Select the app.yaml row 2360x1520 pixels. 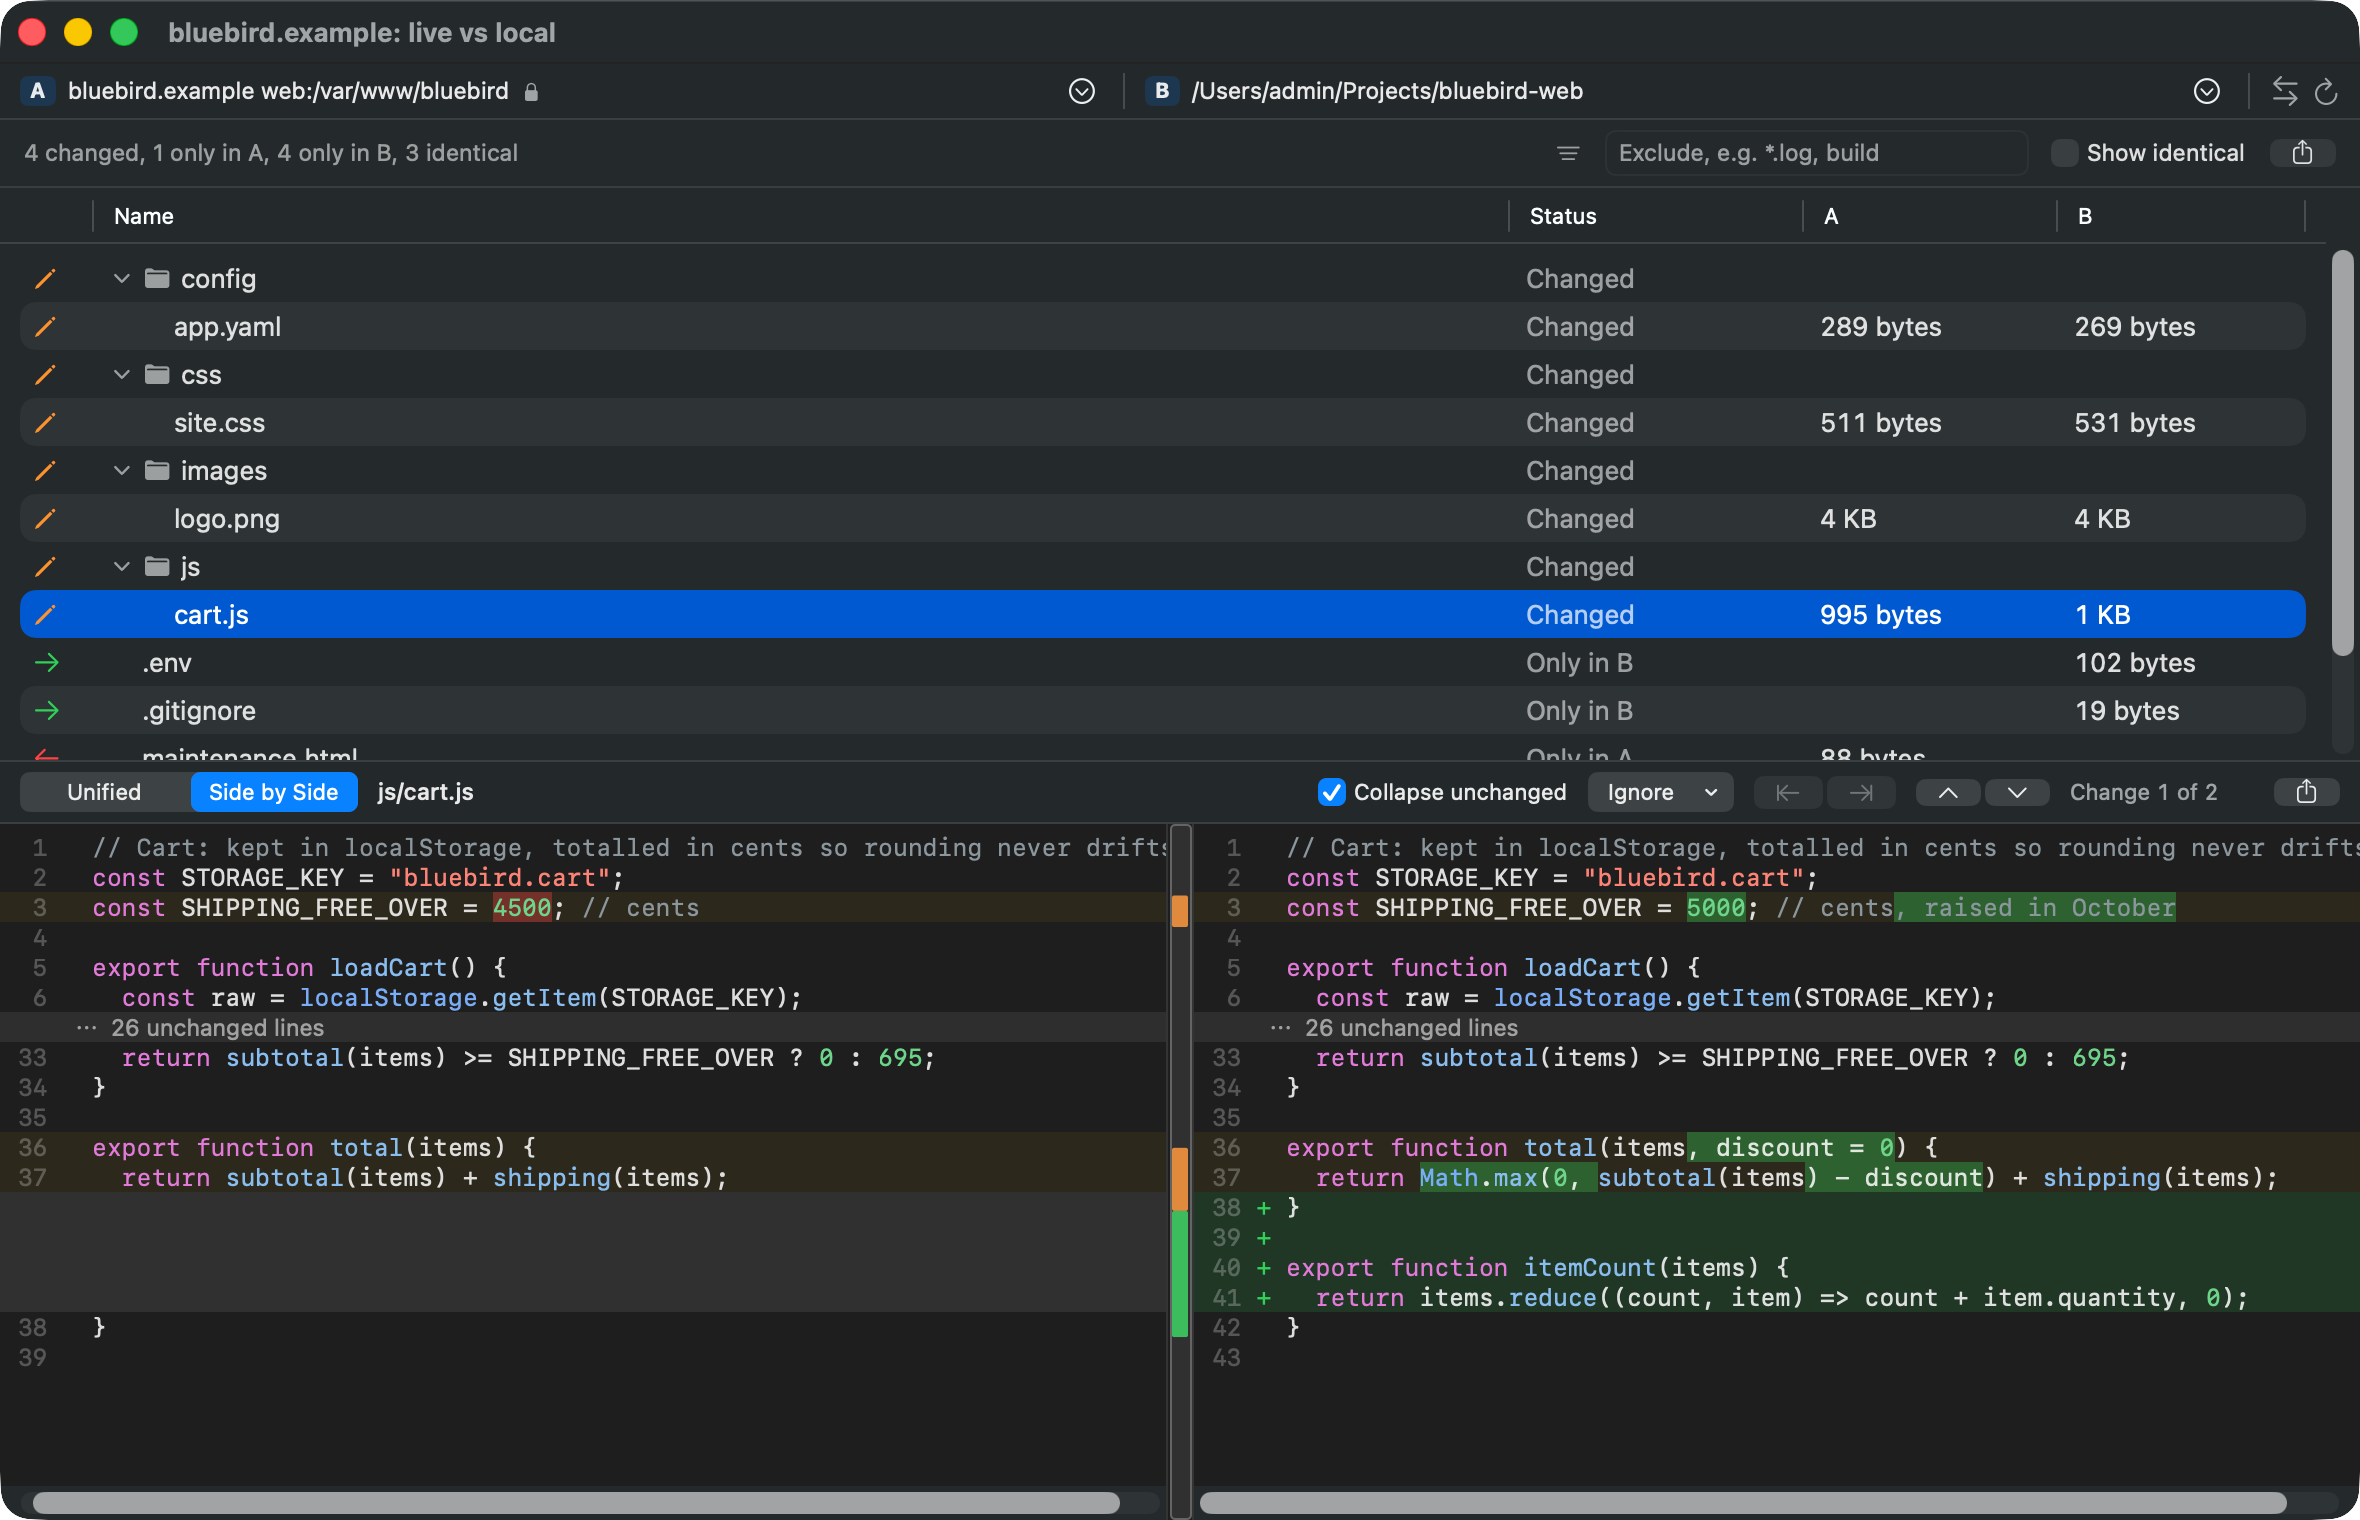[x=1162, y=326]
